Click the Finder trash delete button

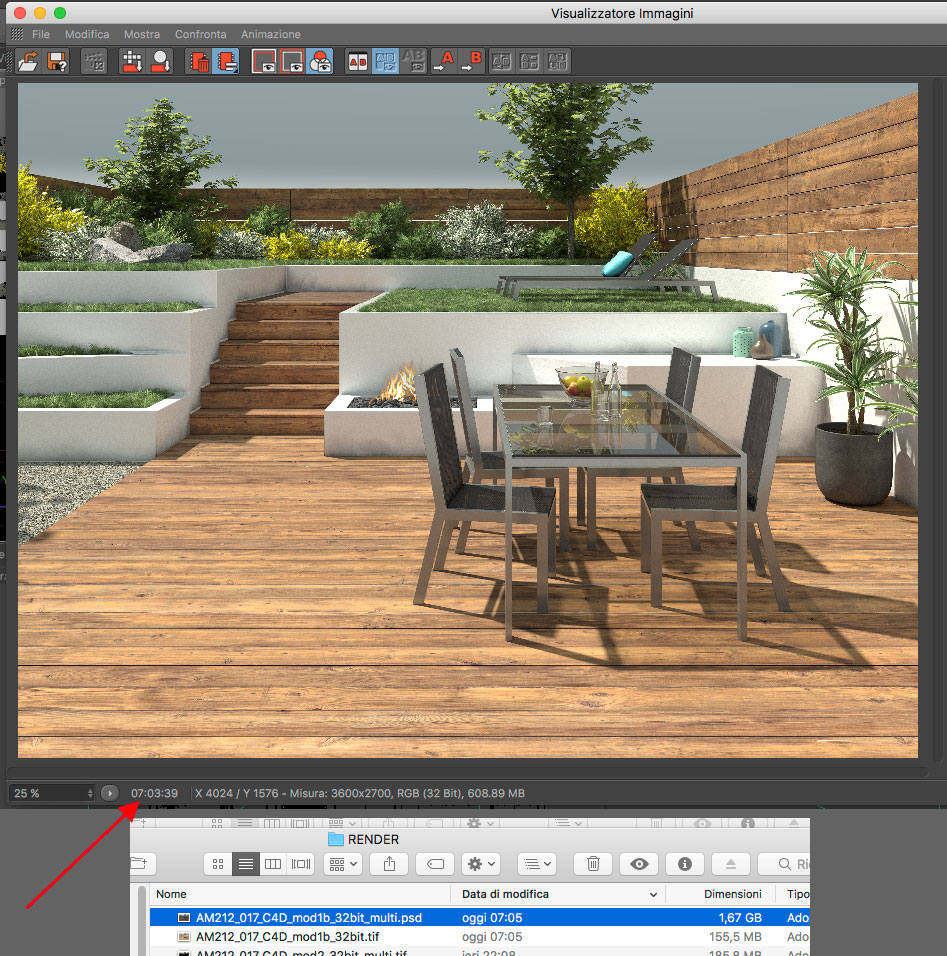tap(593, 864)
